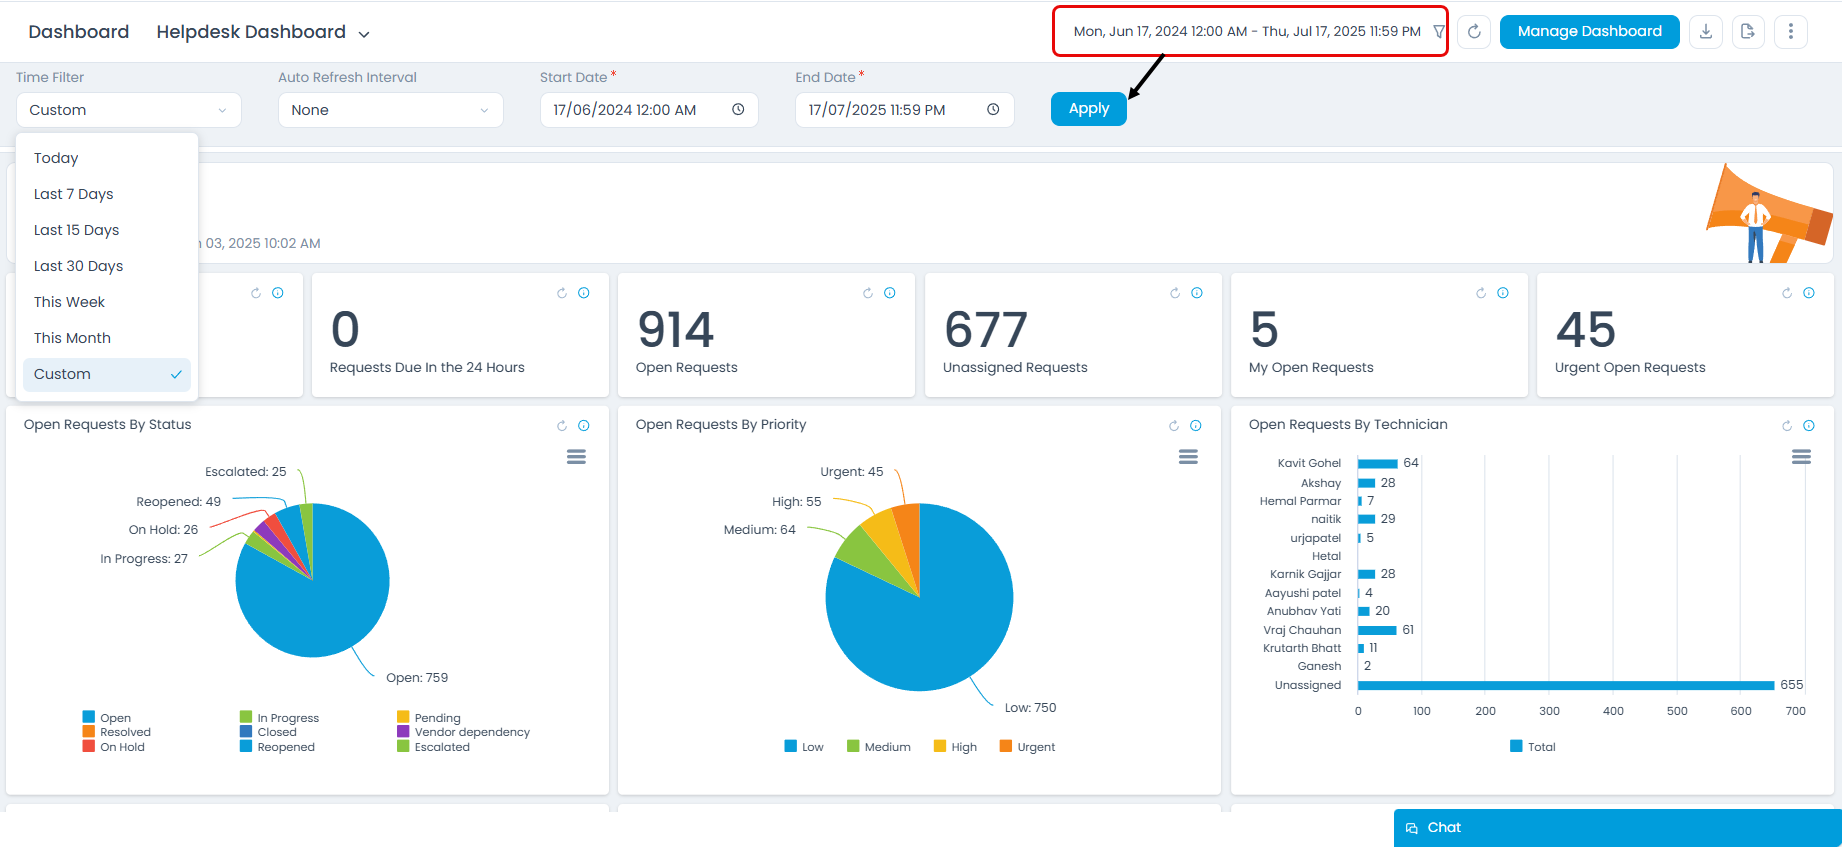Click the Manage Dashboard button
This screenshot has height=847, width=1842.
pos(1589,32)
